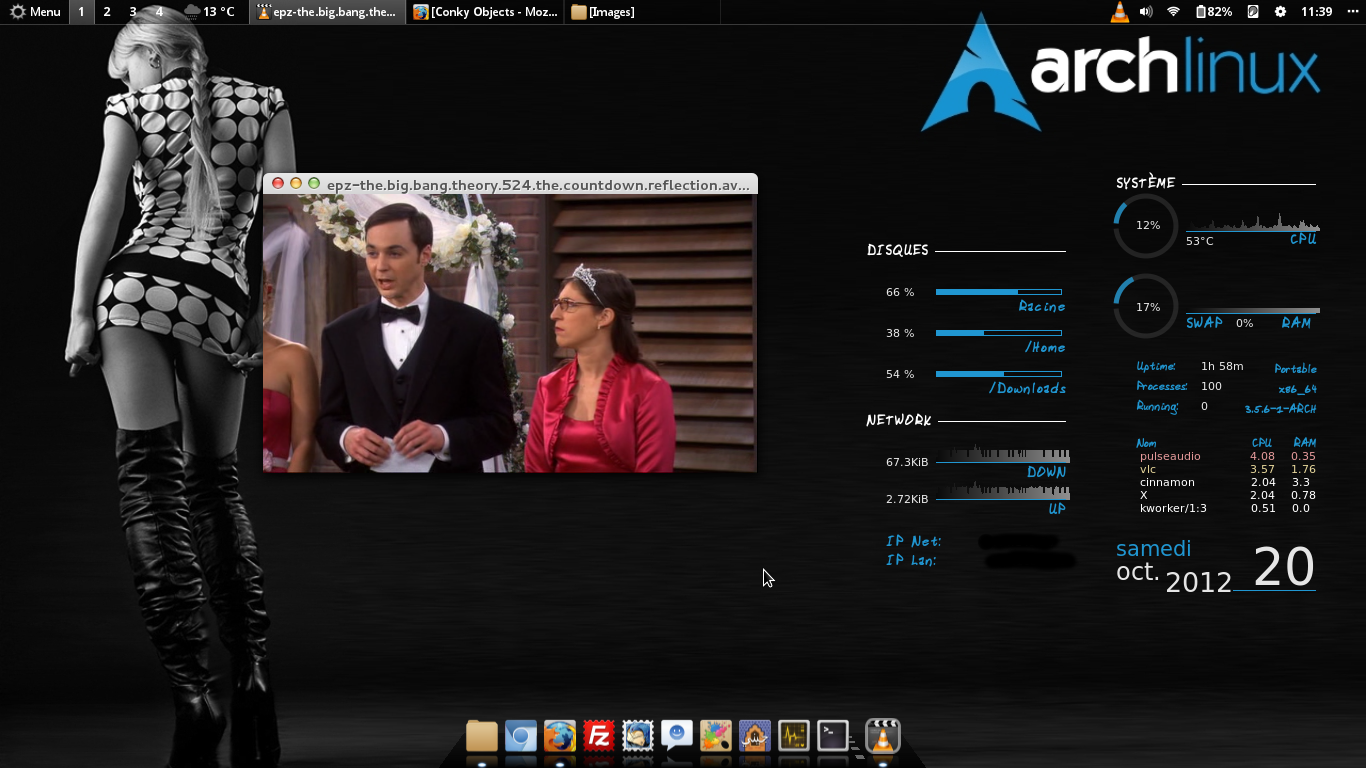Minimize the VLC window with yellow button

pos(296,184)
